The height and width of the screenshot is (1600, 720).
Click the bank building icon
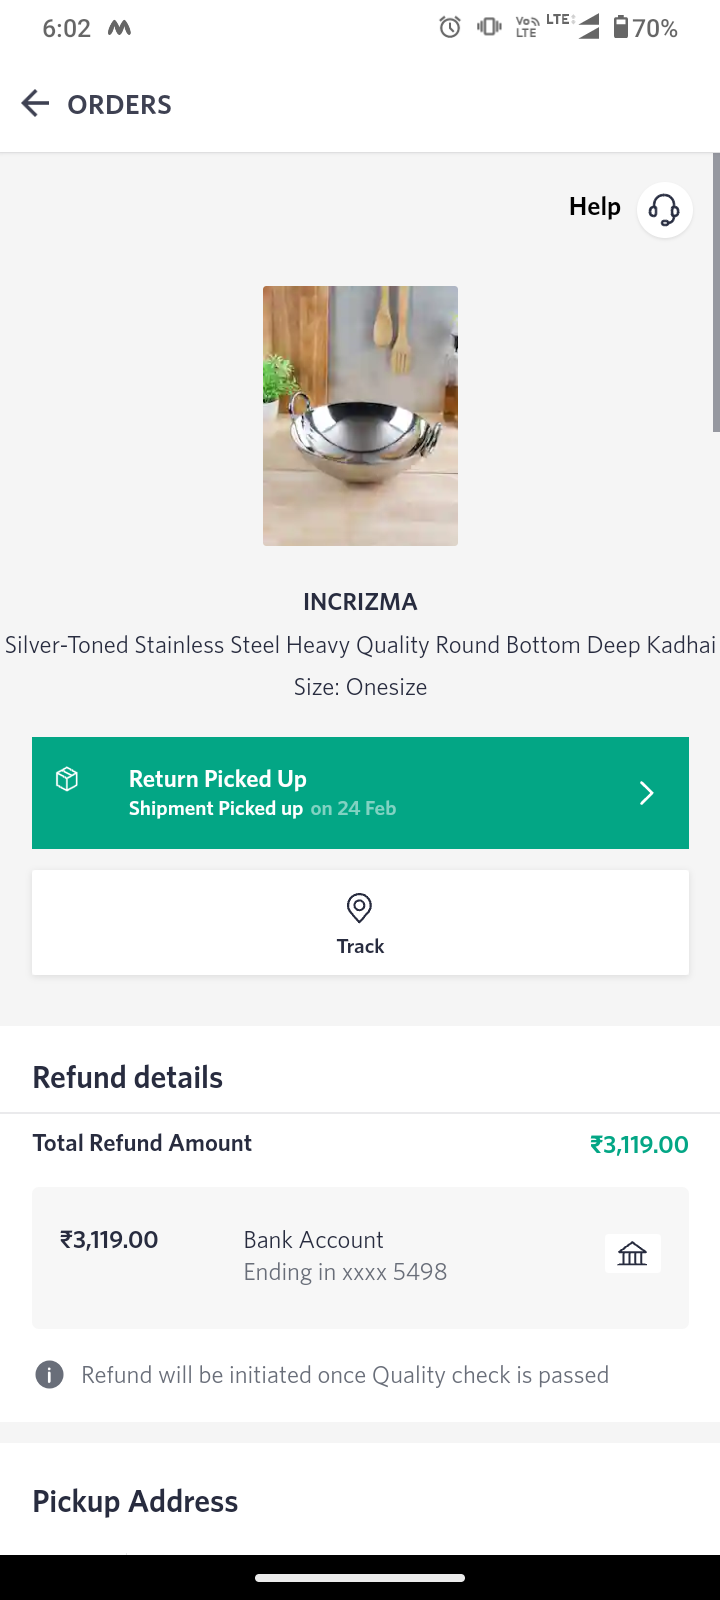coord(632,1253)
